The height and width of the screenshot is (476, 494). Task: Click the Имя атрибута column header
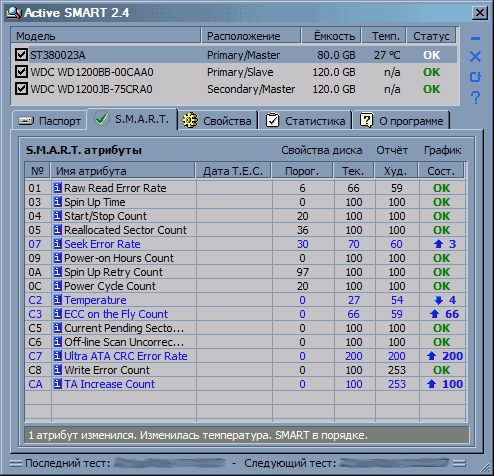123,171
